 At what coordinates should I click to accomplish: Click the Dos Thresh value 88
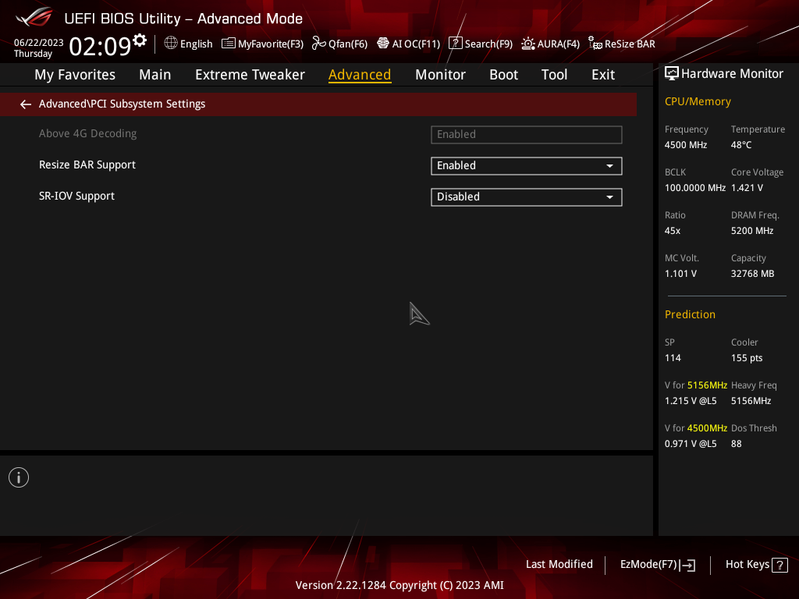736,444
